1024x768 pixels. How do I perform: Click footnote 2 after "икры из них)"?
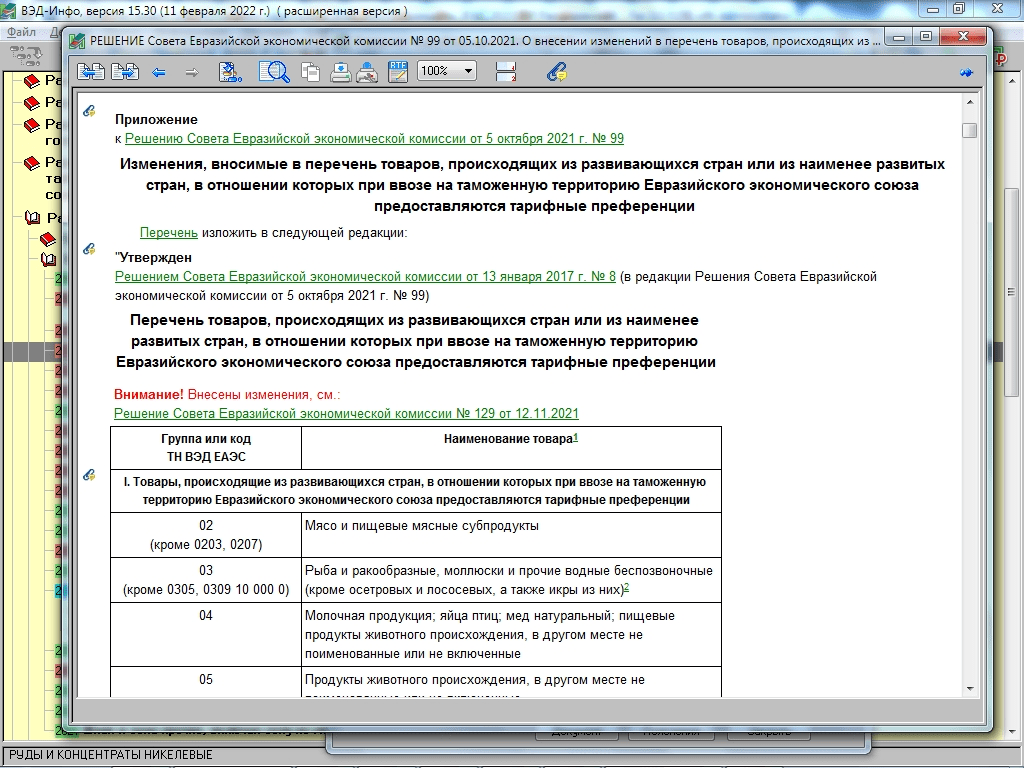pos(626,587)
